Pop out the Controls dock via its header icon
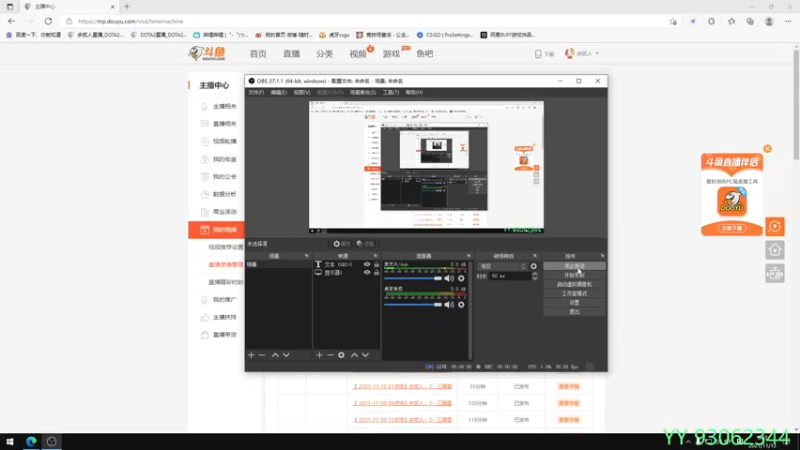The height and width of the screenshot is (450, 800). coord(602,256)
